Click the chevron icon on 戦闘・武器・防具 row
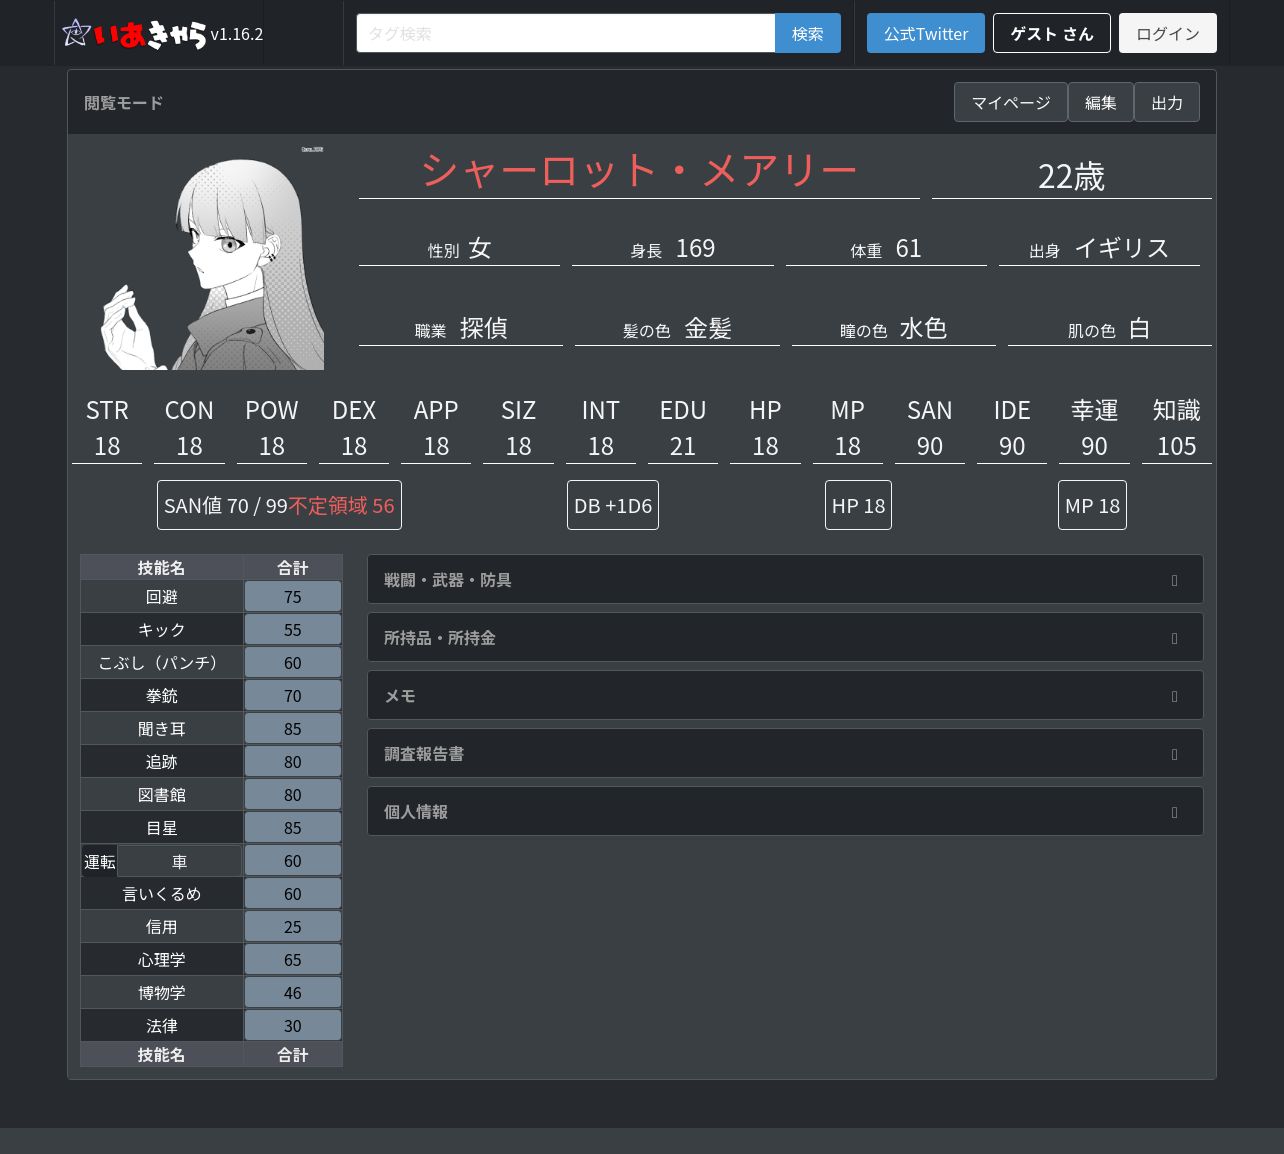Viewport: 1284px width, 1154px height. pos(1174,580)
